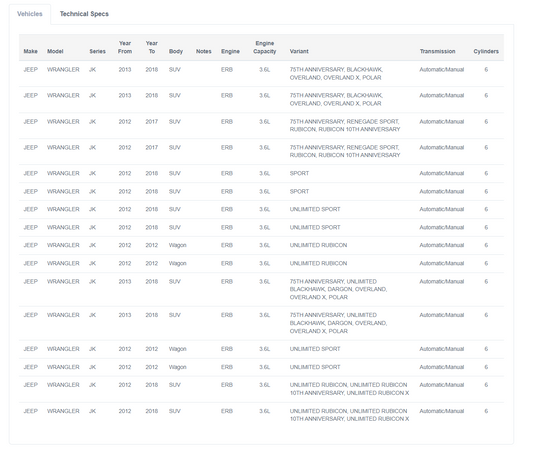Click the bottom row's Automatic/Manual transmission value
533x453 pixels.
click(x=442, y=411)
